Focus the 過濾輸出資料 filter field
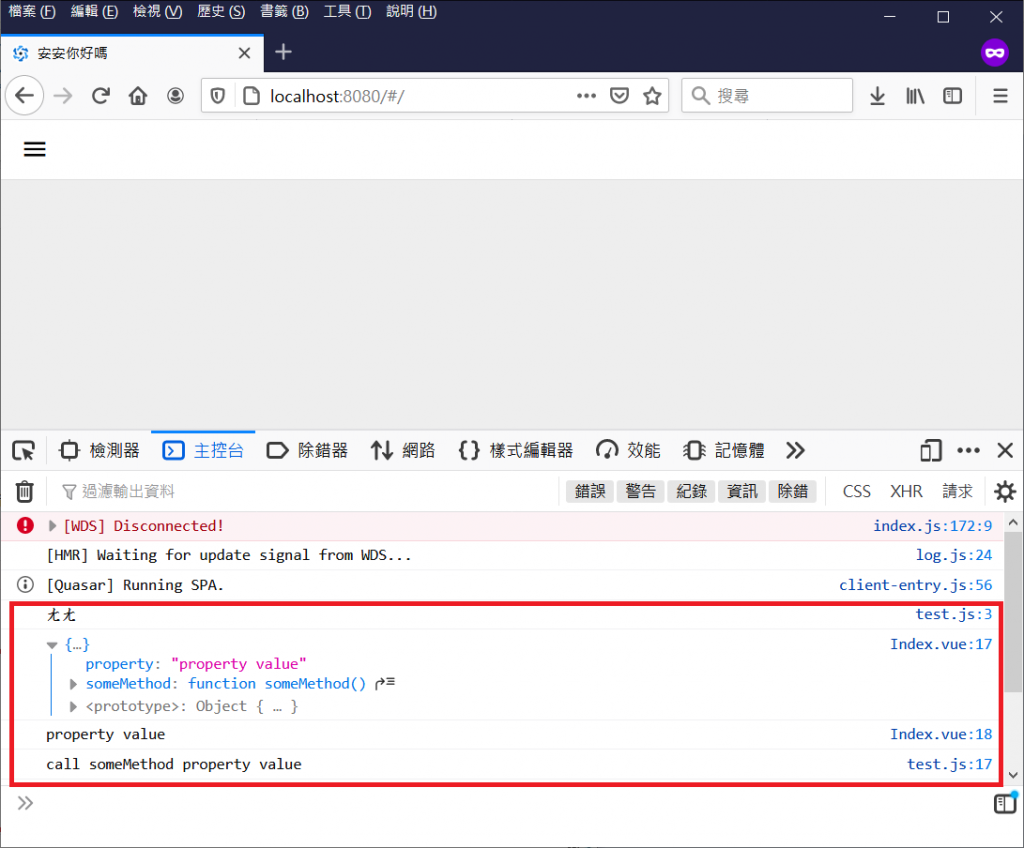 pos(307,491)
